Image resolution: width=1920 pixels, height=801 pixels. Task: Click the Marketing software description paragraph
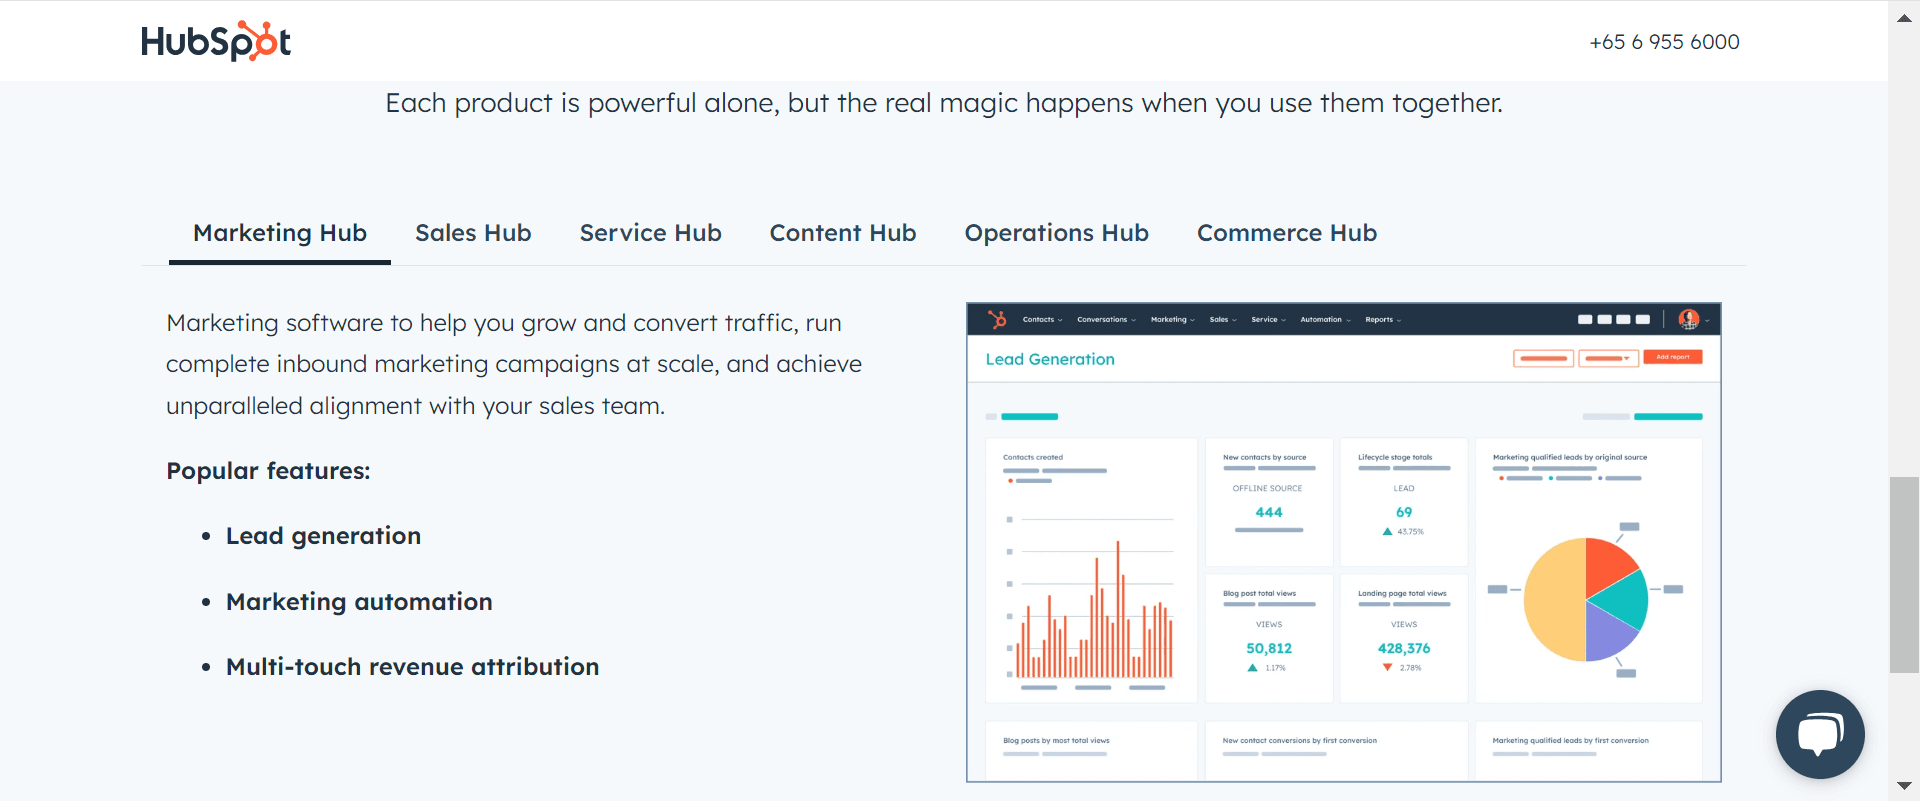click(x=514, y=364)
